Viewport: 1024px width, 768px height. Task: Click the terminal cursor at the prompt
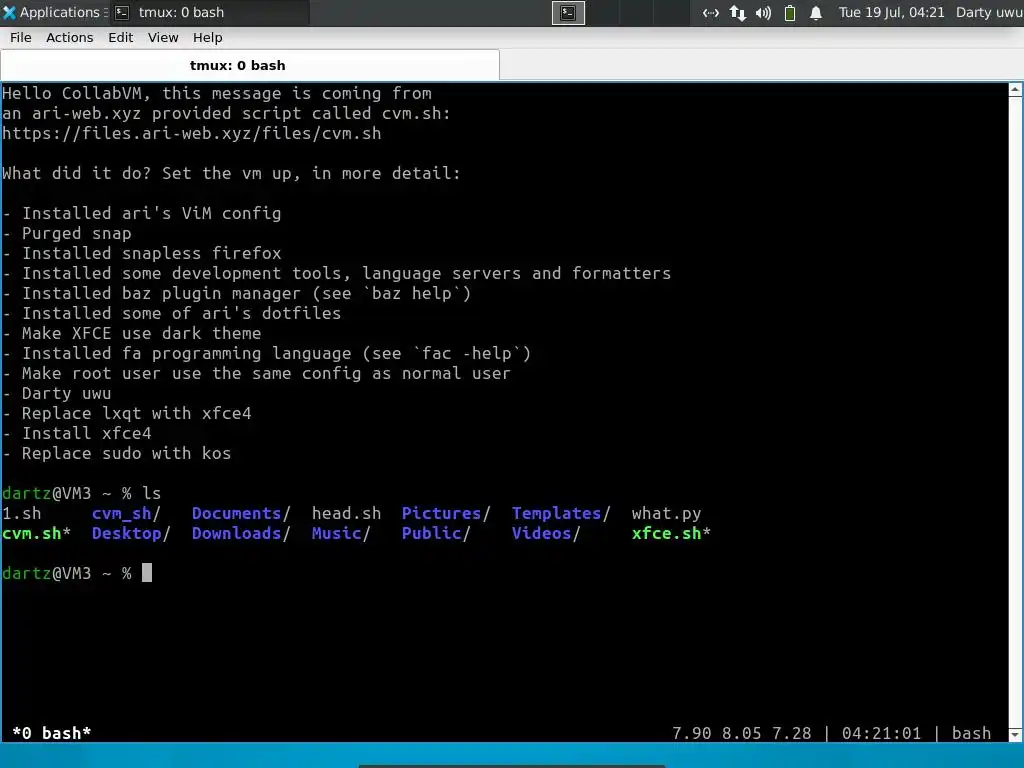[147, 573]
